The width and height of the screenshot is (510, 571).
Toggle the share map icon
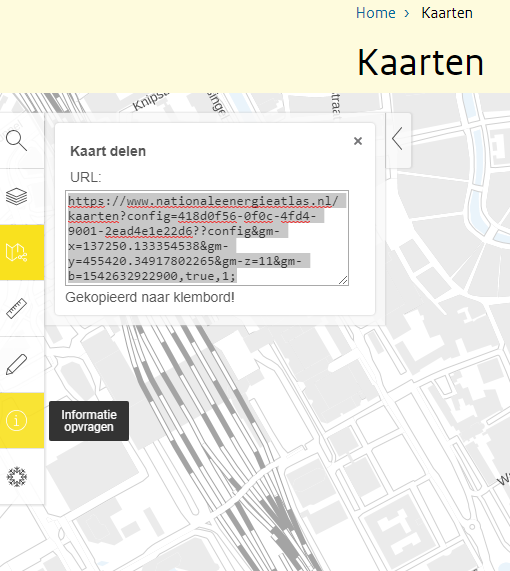pos(17,252)
